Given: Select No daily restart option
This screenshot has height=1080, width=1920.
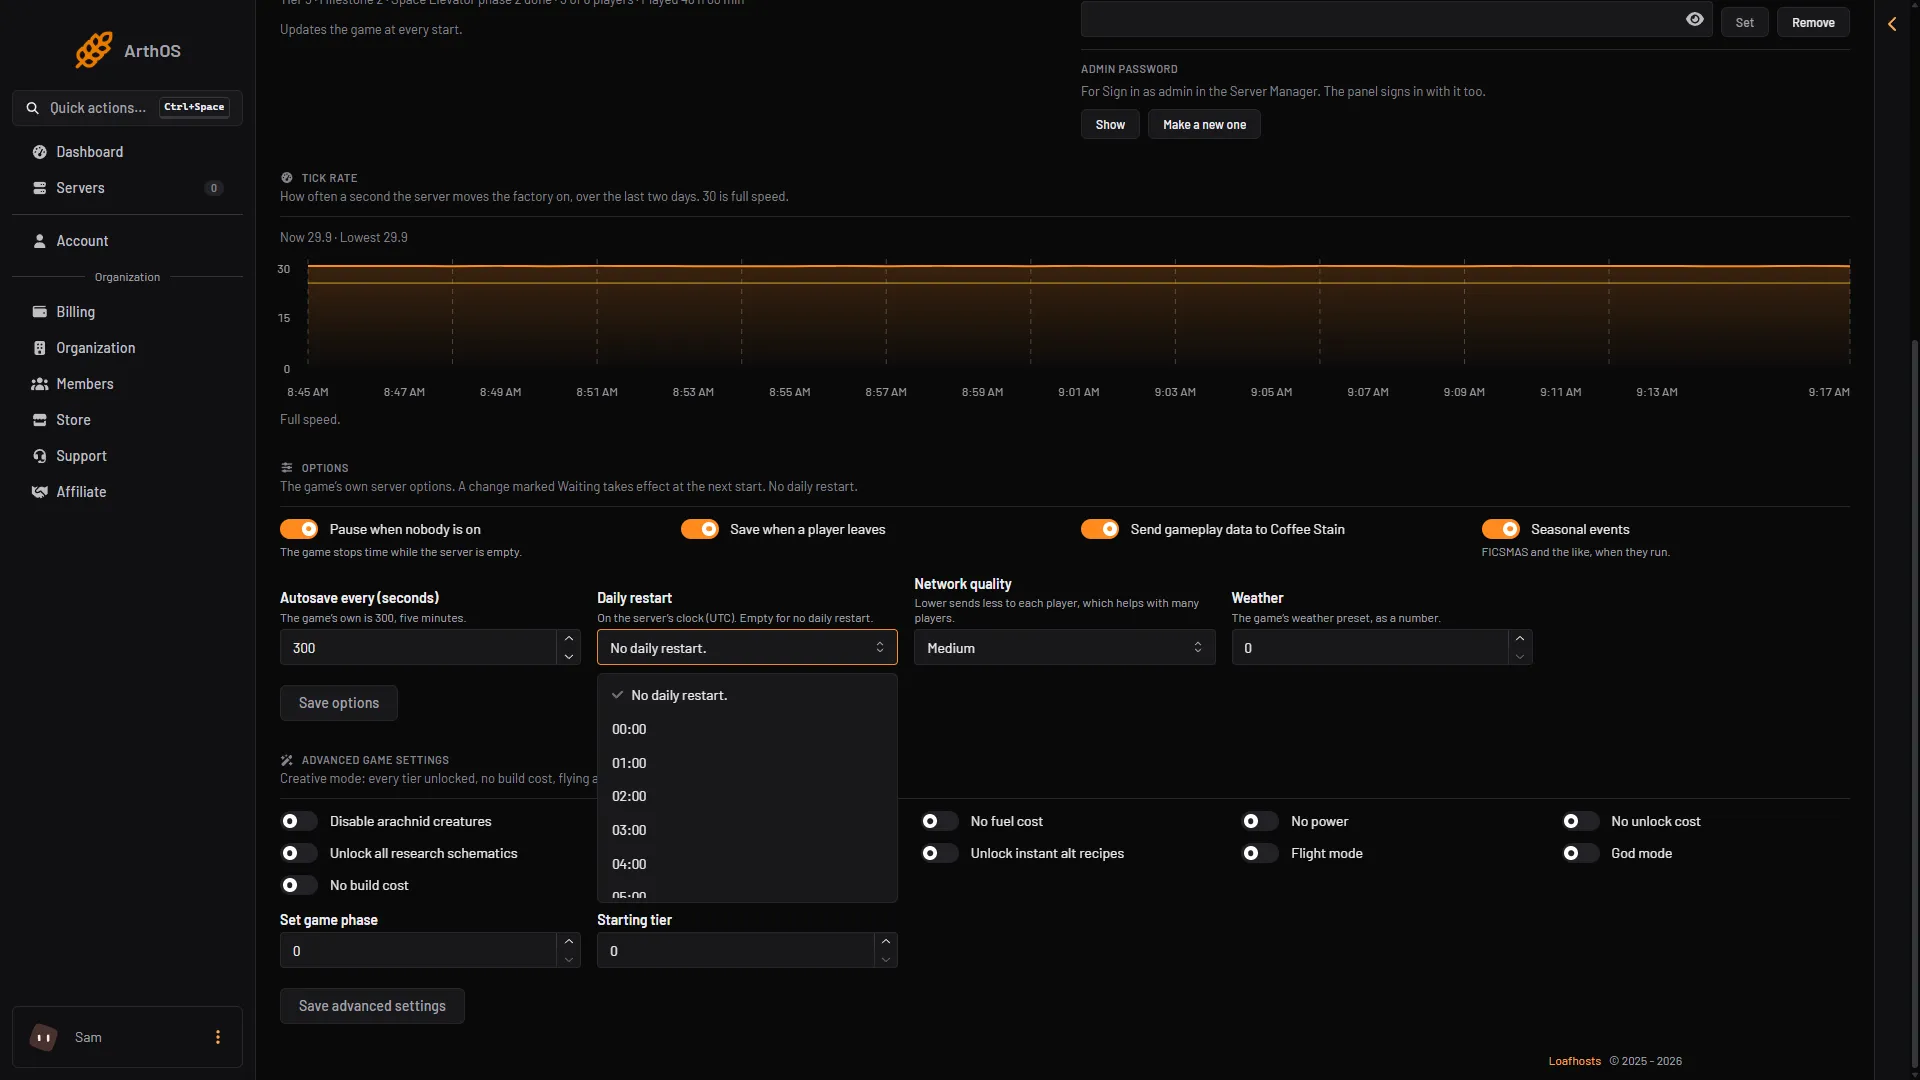Looking at the screenshot, I should click(747, 695).
